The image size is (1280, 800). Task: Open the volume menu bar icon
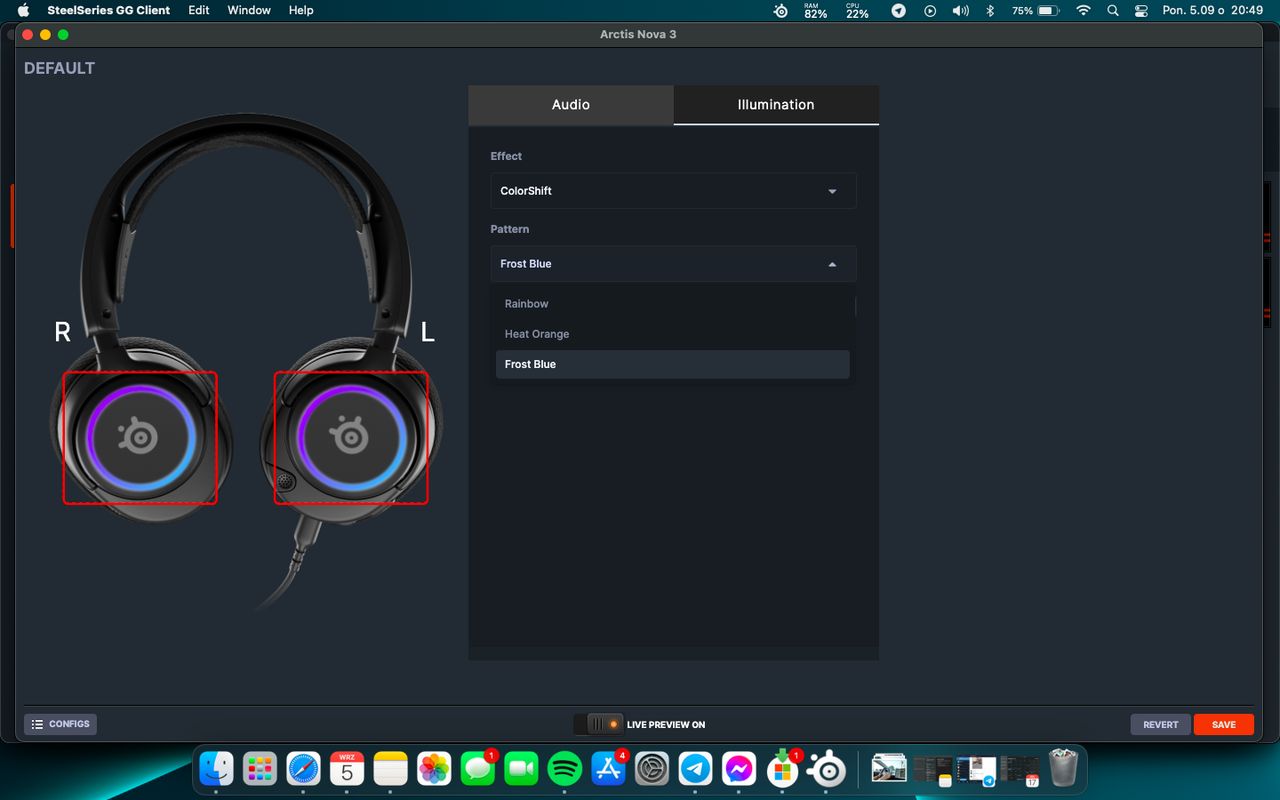960,10
